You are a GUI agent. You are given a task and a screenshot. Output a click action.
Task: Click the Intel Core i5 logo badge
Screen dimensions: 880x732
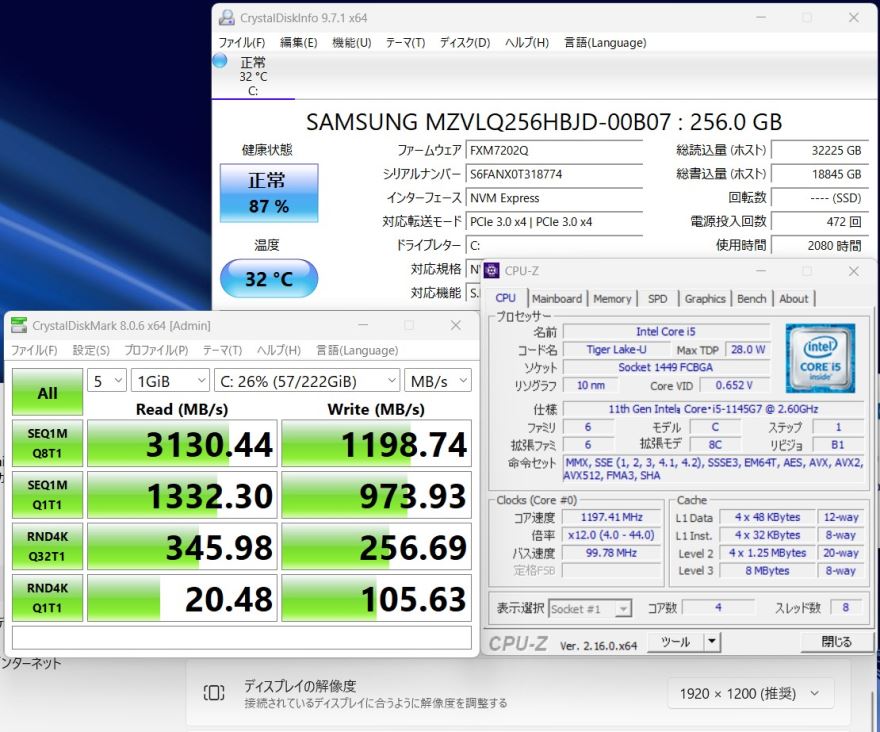pyautogui.click(x=819, y=356)
